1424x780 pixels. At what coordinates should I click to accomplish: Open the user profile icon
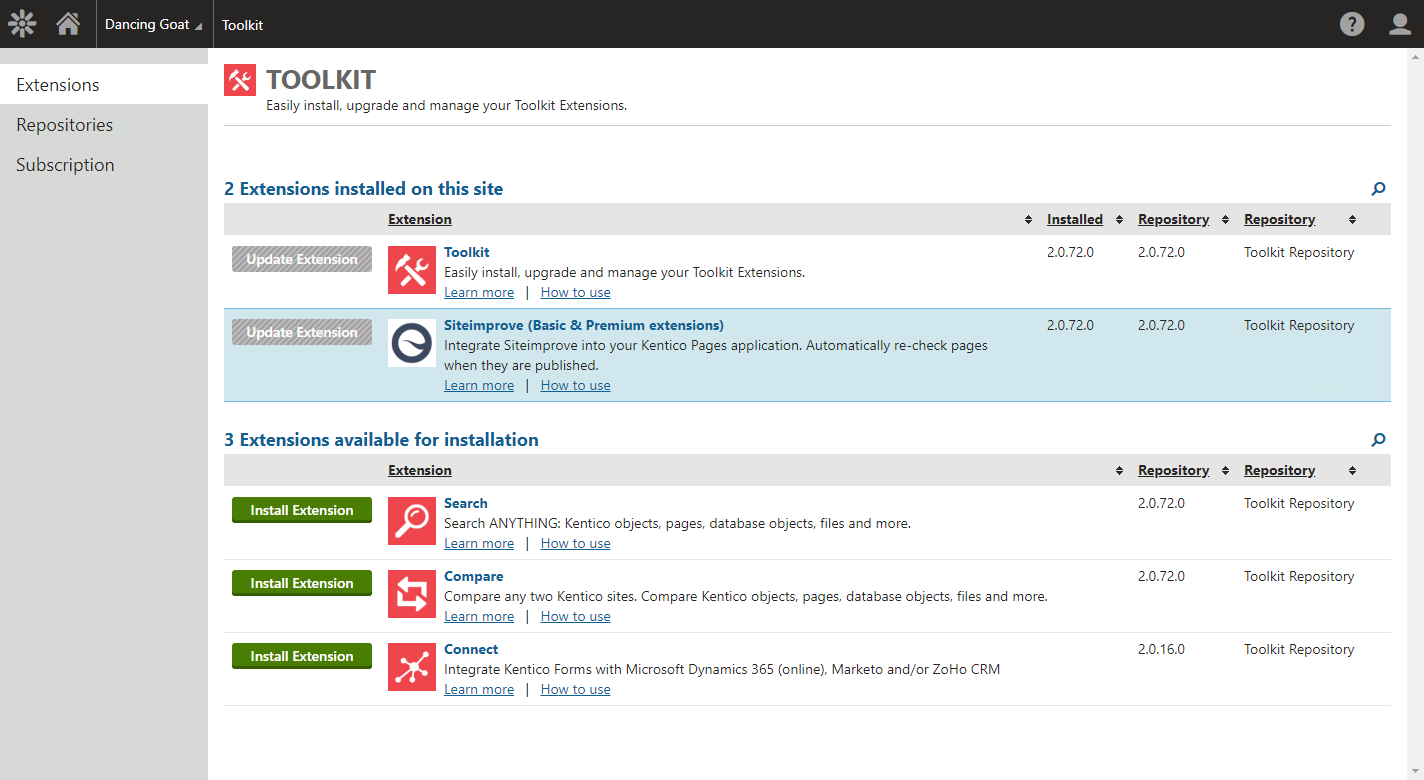coord(1400,24)
